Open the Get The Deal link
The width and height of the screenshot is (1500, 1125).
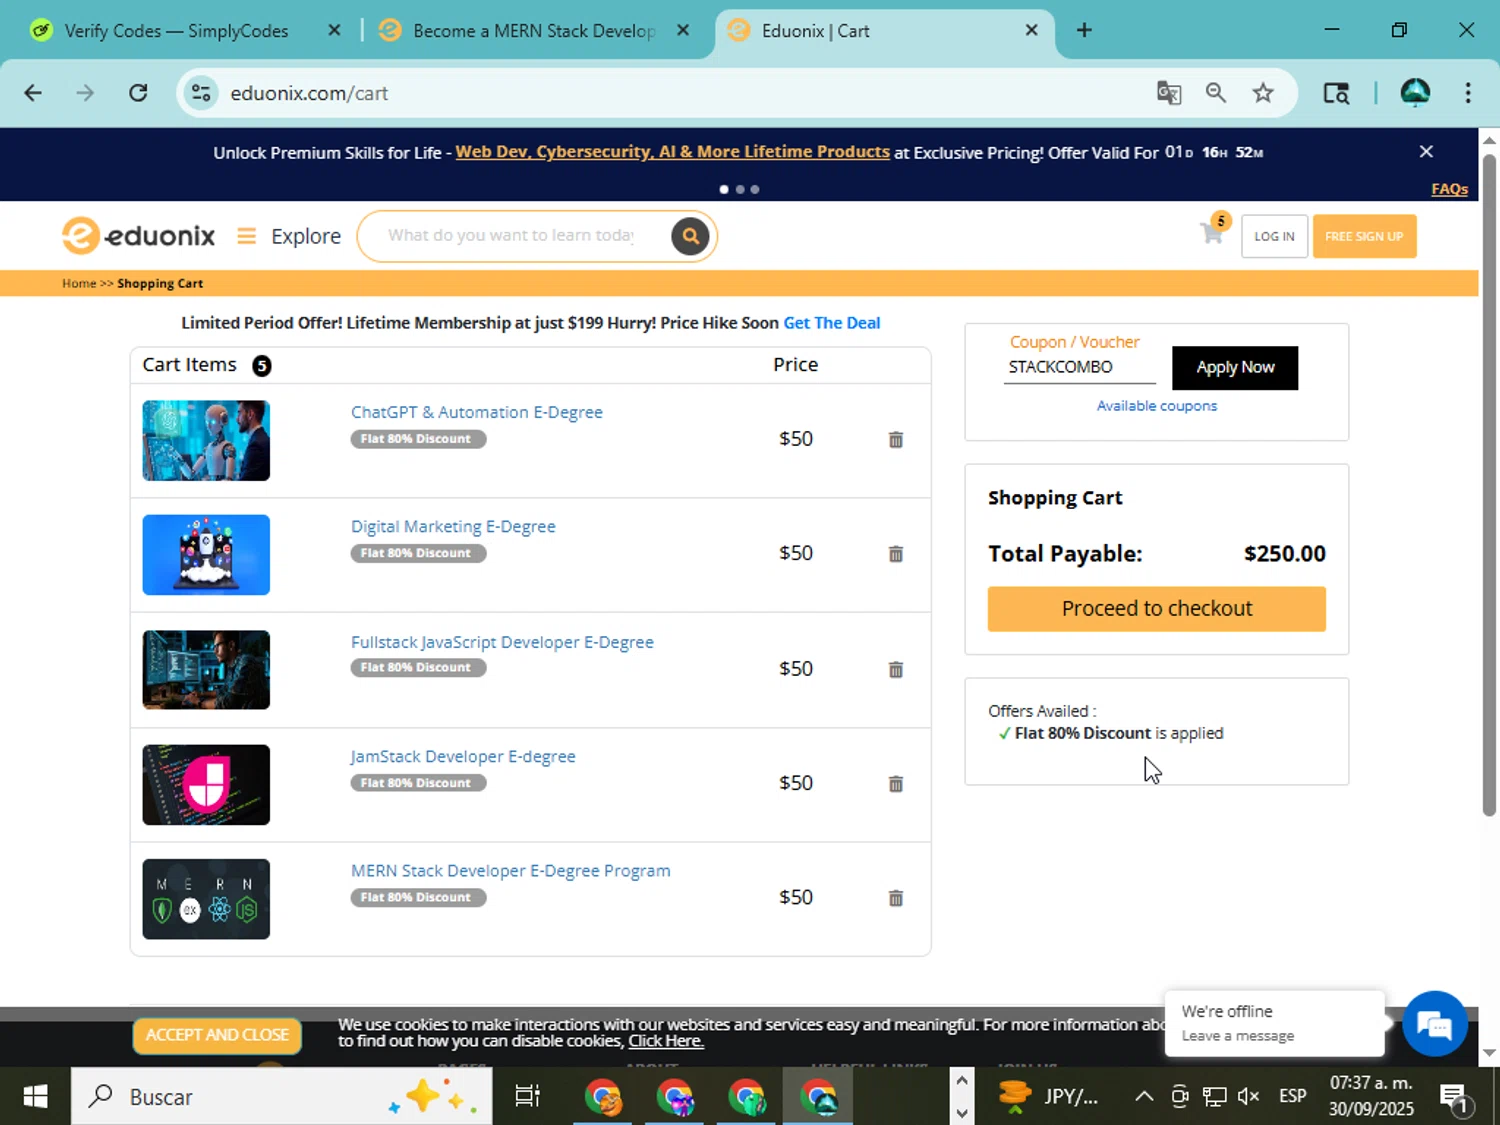coord(831,323)
